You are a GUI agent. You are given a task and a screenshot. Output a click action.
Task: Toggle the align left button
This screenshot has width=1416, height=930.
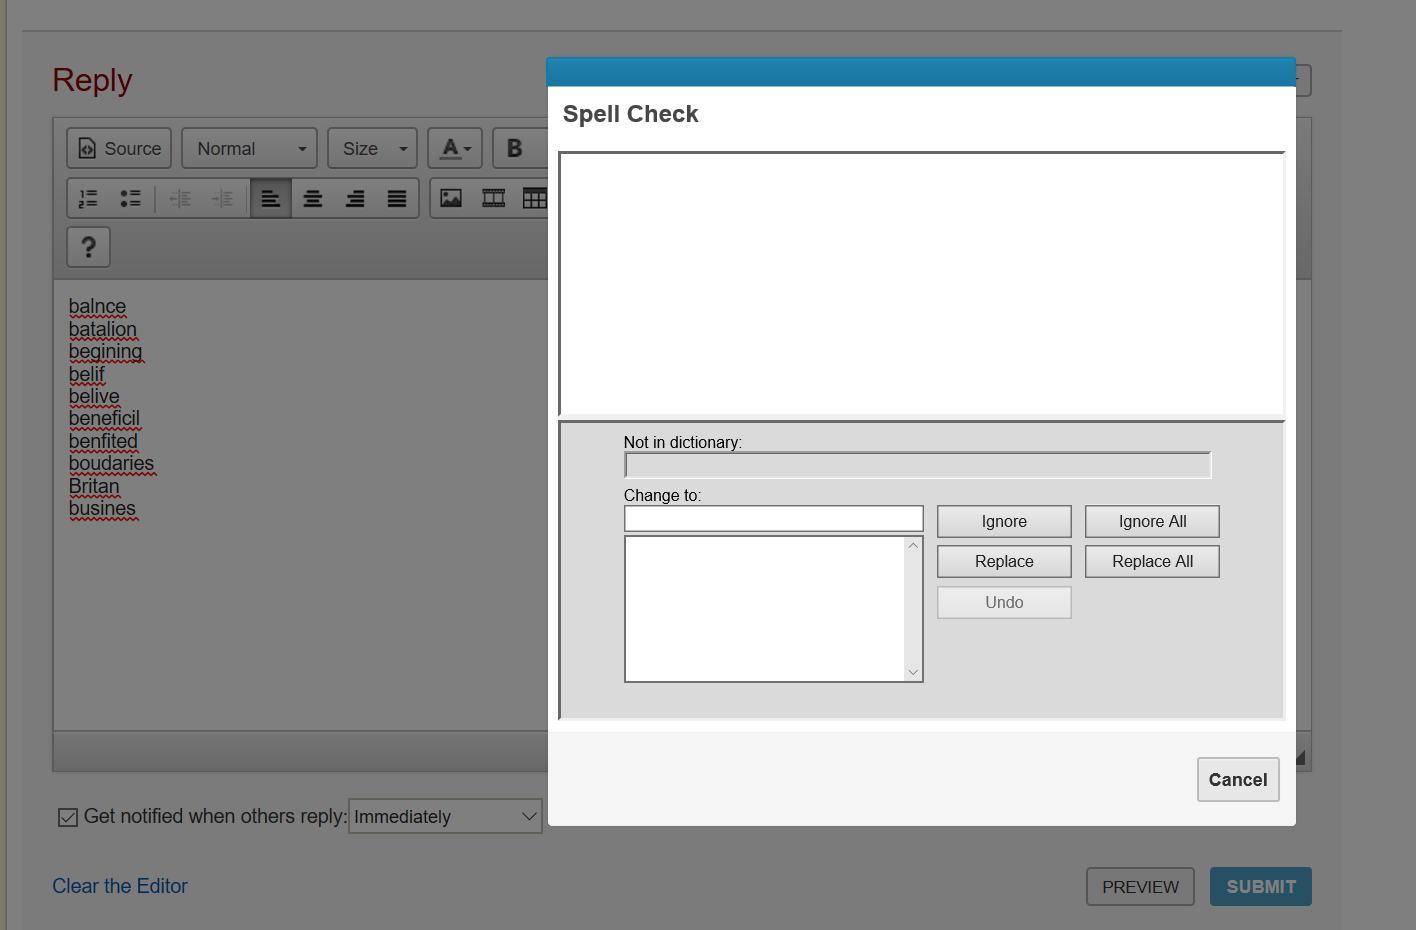tap(271, 198)
